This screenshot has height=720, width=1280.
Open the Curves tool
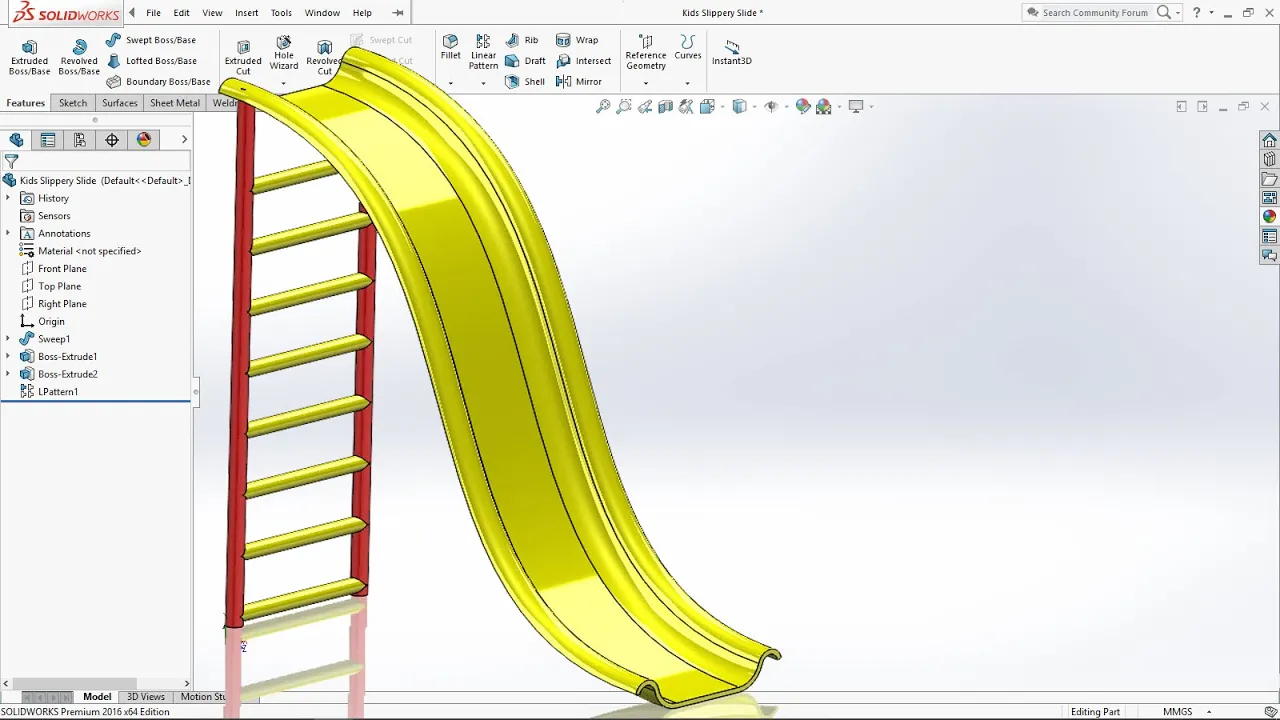tap(687, 47)
